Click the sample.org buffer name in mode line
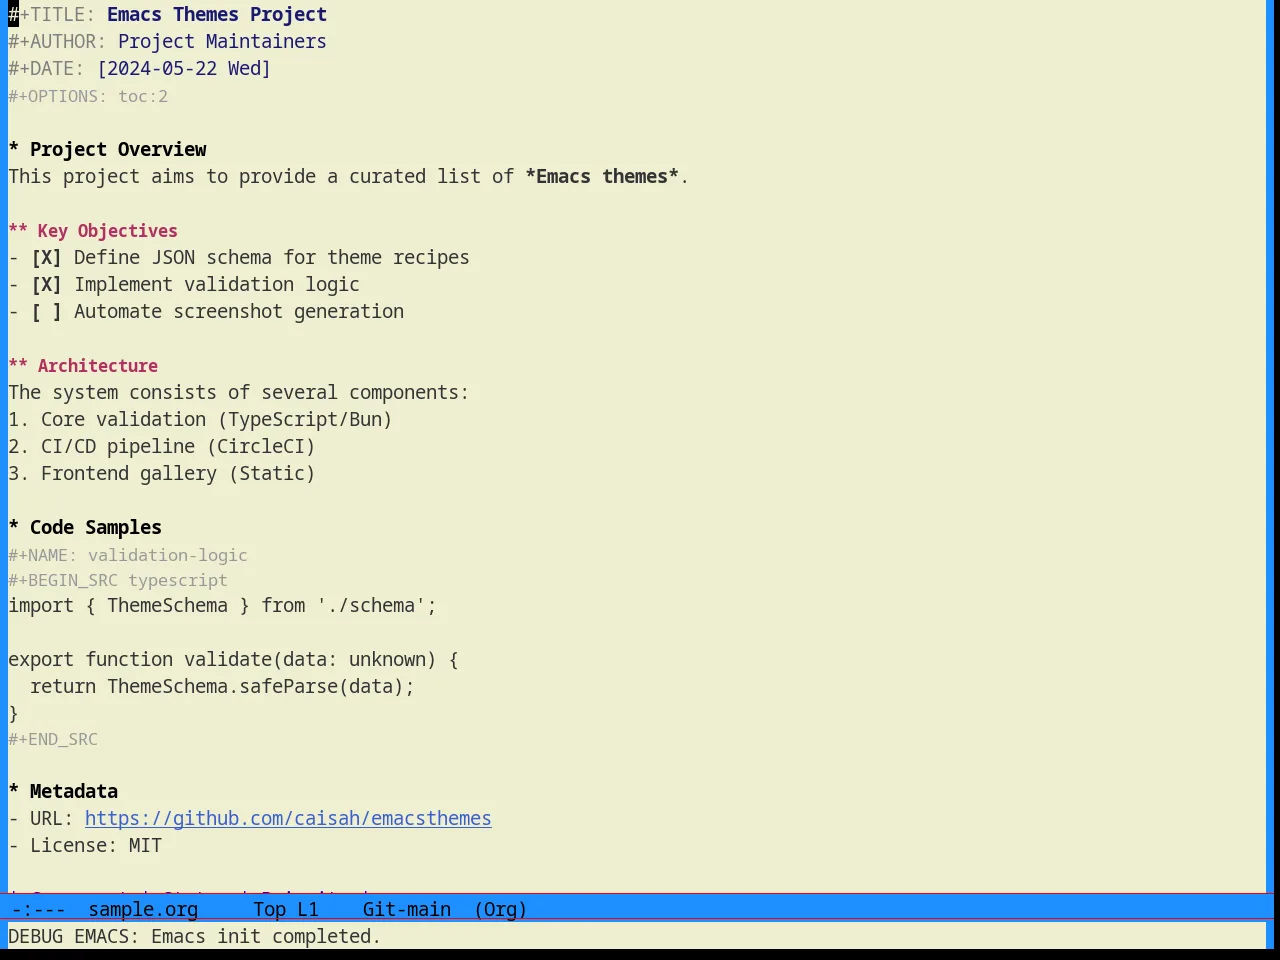 (x=143, y=910)
